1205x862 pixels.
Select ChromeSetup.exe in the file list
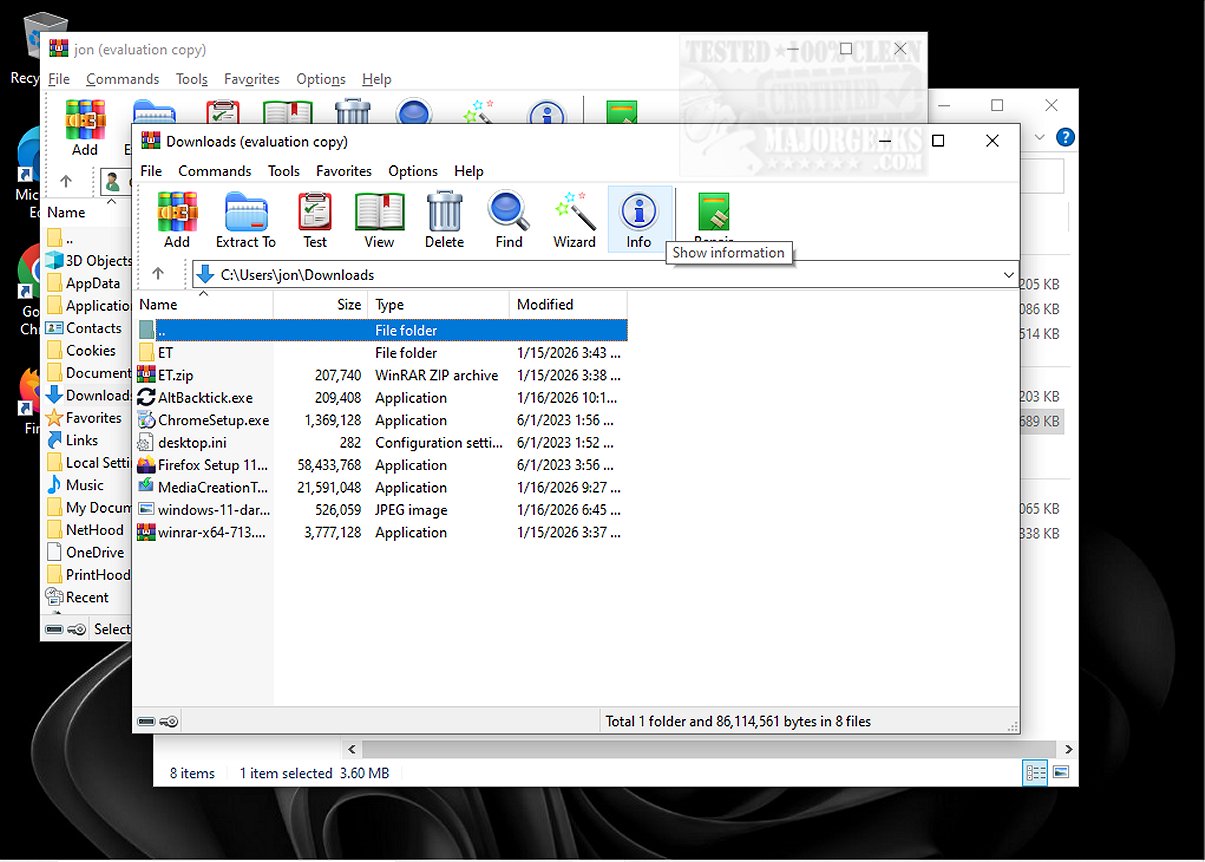(213, 420)
